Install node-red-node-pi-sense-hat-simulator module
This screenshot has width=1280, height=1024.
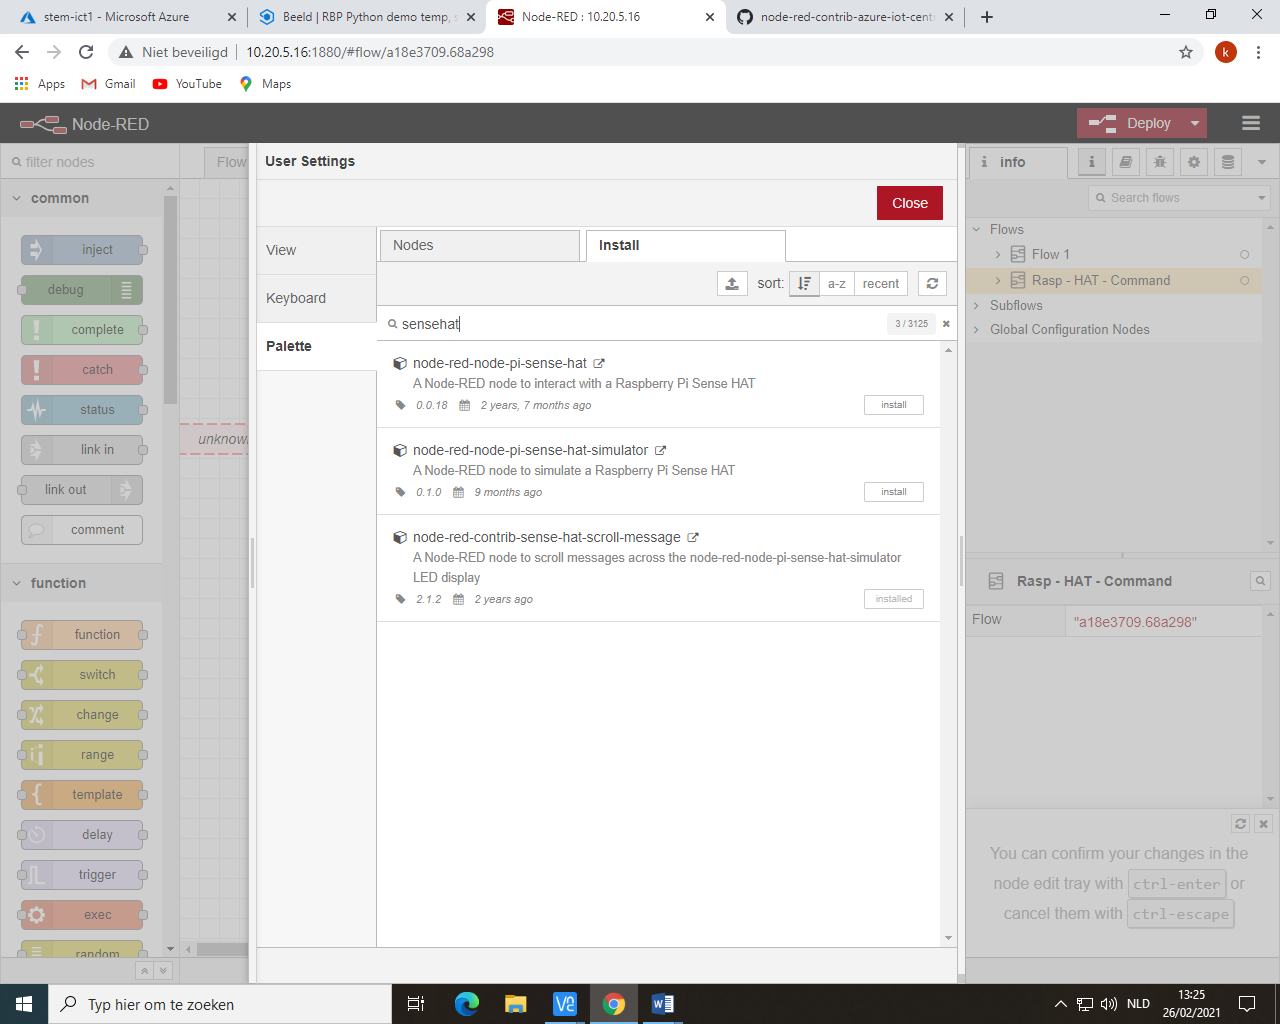click(x=894, y=492)
